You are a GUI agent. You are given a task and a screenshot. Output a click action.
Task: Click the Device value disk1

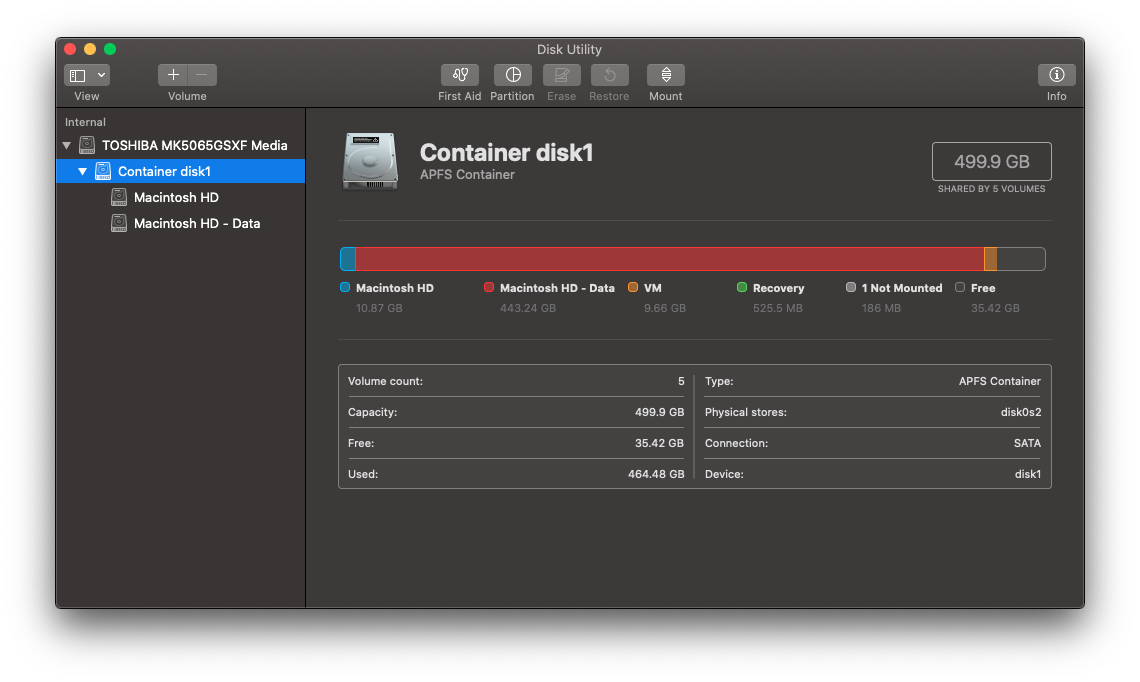pos(1028,474)
